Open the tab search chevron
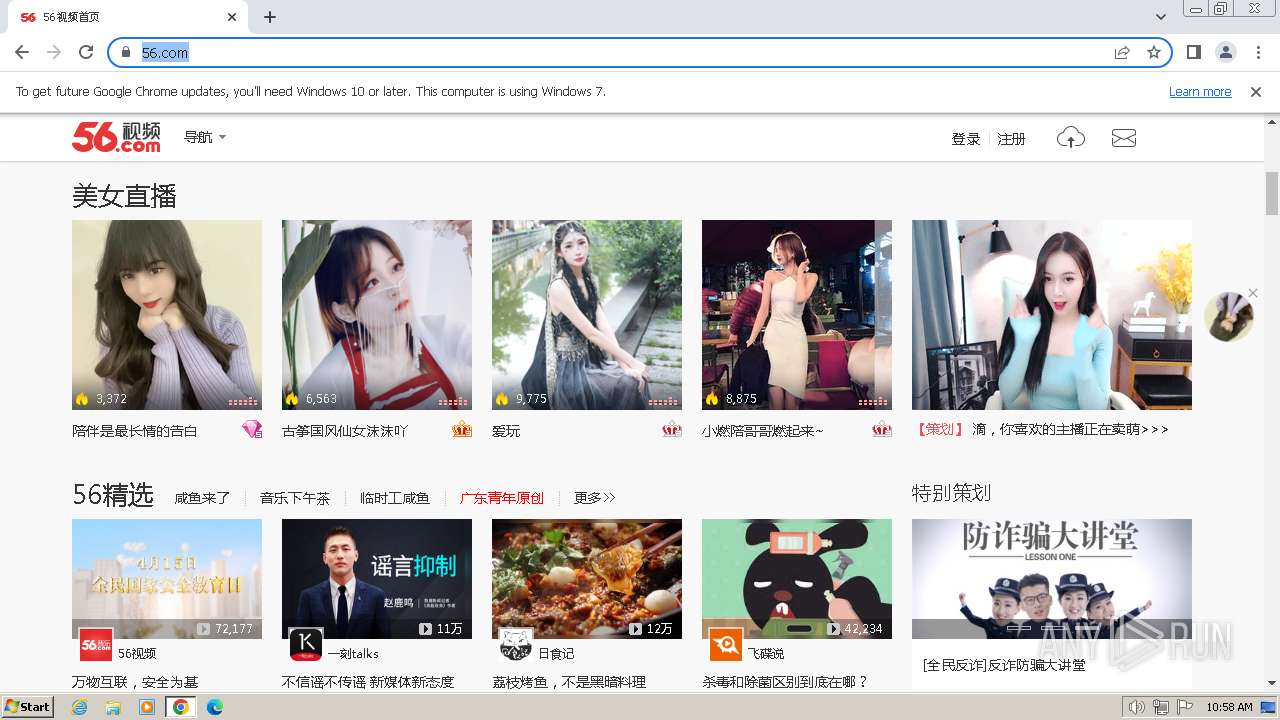 (1160, 17)
